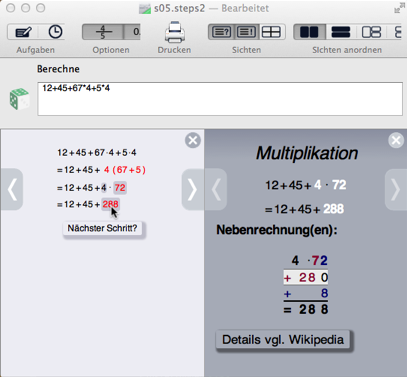The image size is (407, 377).
Task: Select the fraction 4/5 display option
Action: 103,32
